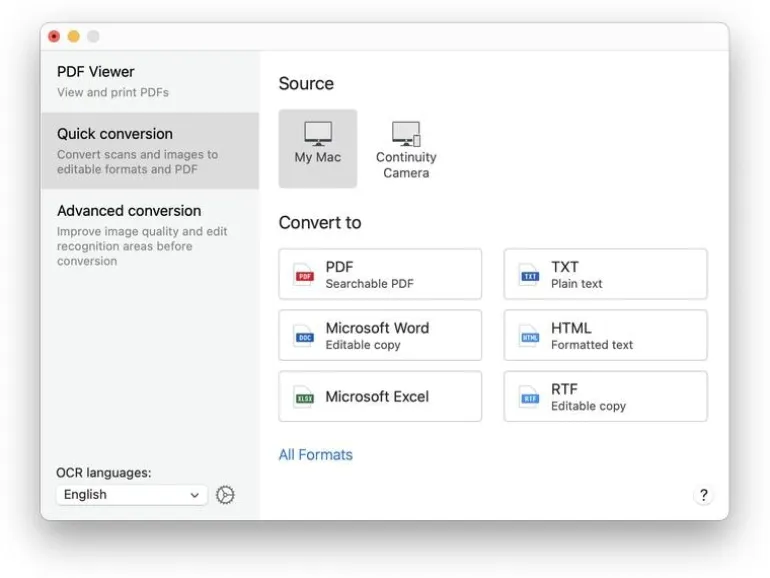Open the All Formats link
This screenshot has height=578, width=770.
click(315, 455)
